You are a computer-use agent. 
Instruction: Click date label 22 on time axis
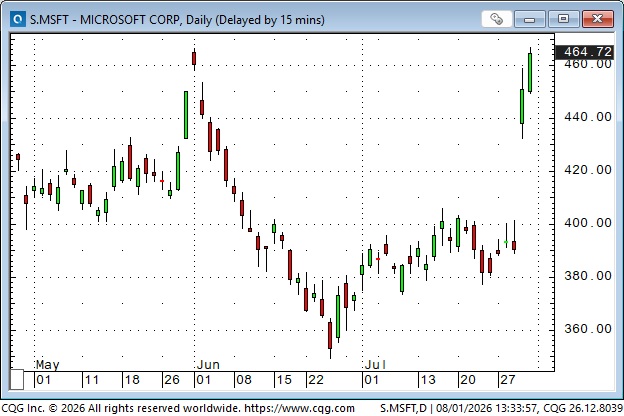(316, 380)
